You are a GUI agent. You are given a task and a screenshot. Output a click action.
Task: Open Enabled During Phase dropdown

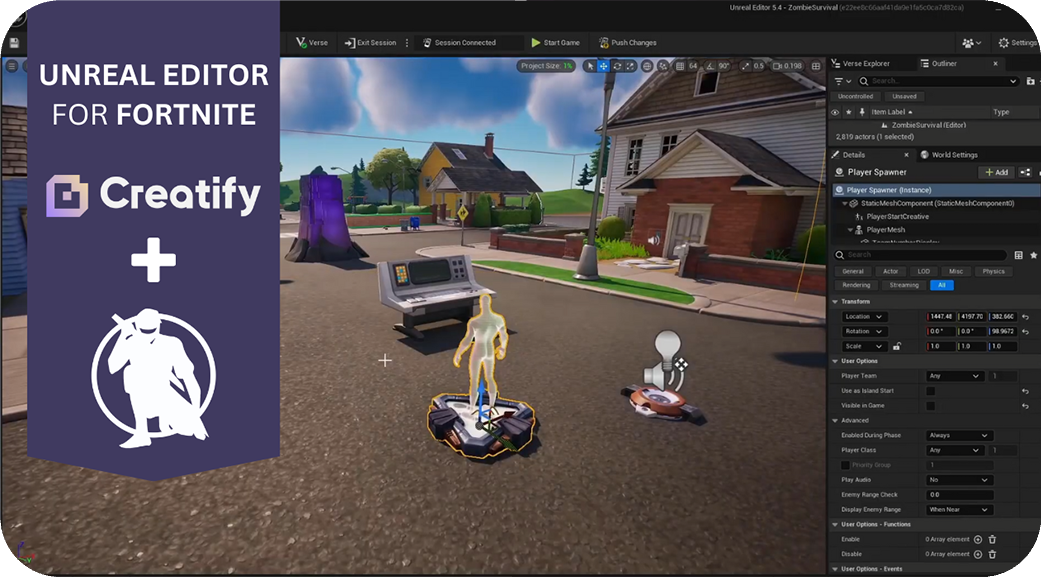click(x=959, y=436)
